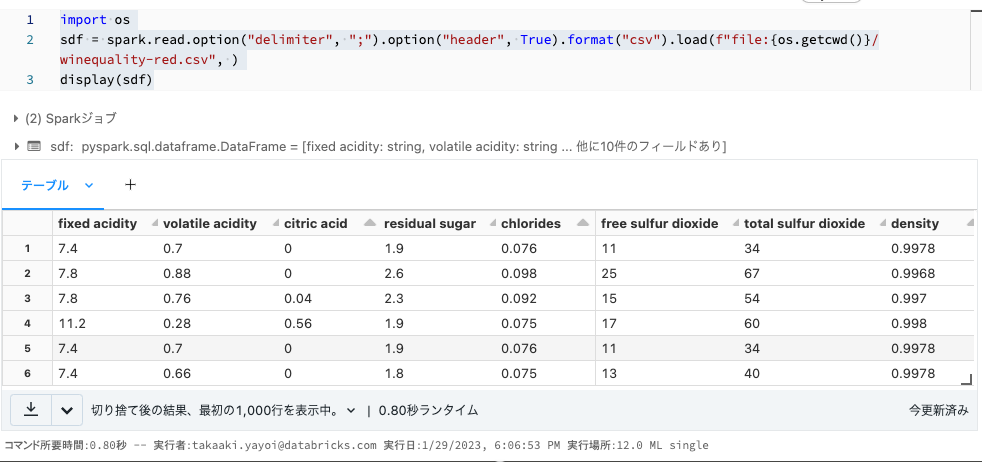Expand the Spark jobs disclosure triangle

(16, 118)
